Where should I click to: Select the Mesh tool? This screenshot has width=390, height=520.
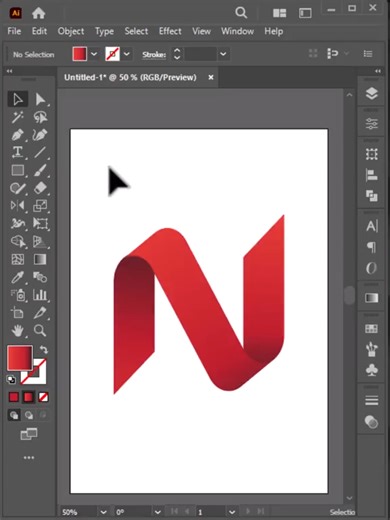click(x=18, y=259)
